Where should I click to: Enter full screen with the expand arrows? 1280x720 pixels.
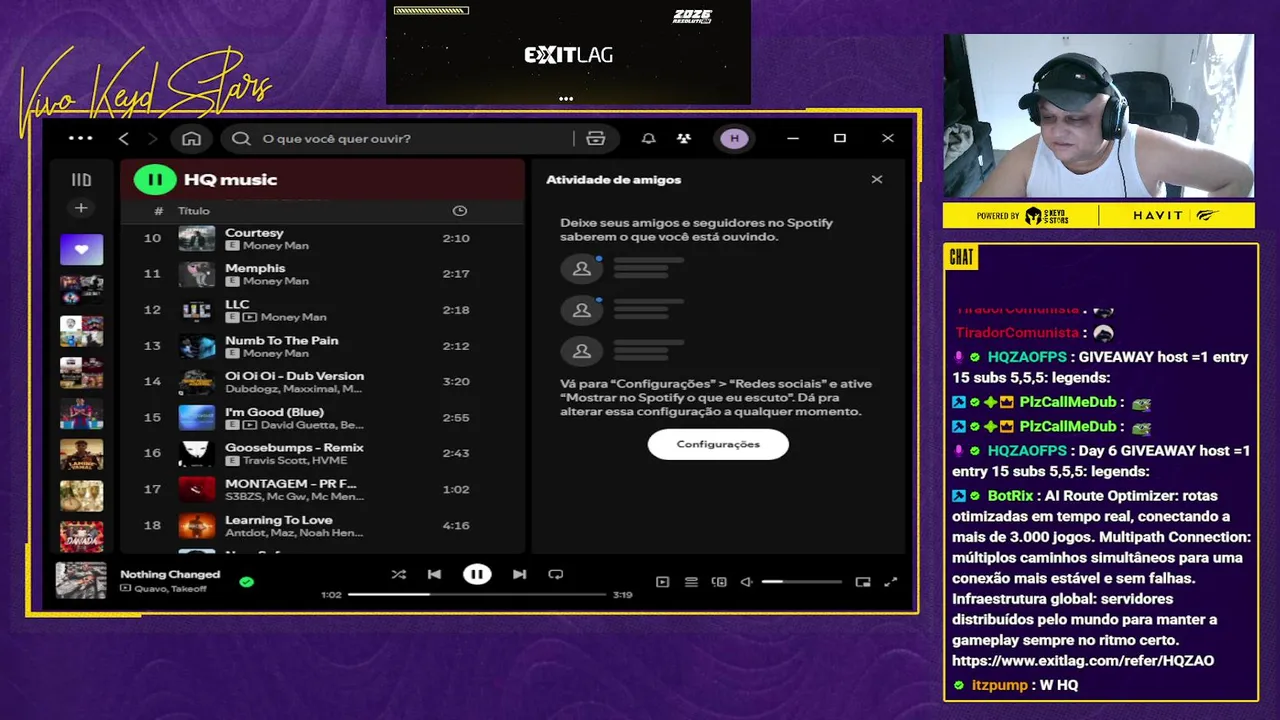coord(891,582)
